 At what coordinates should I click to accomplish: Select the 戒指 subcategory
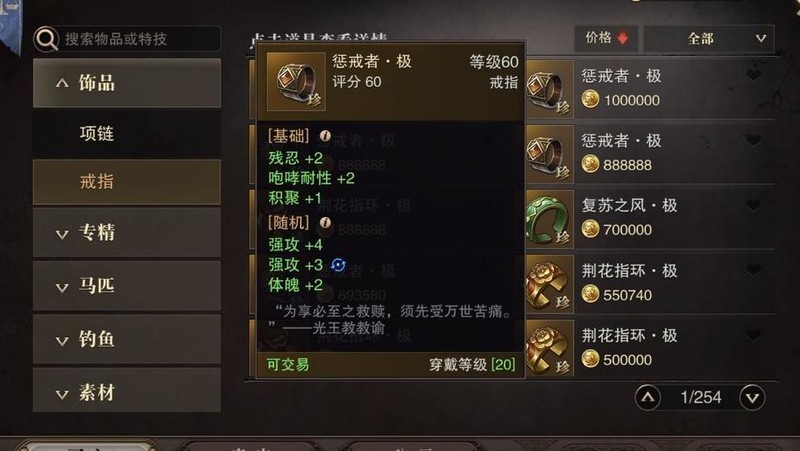(127, 182)
